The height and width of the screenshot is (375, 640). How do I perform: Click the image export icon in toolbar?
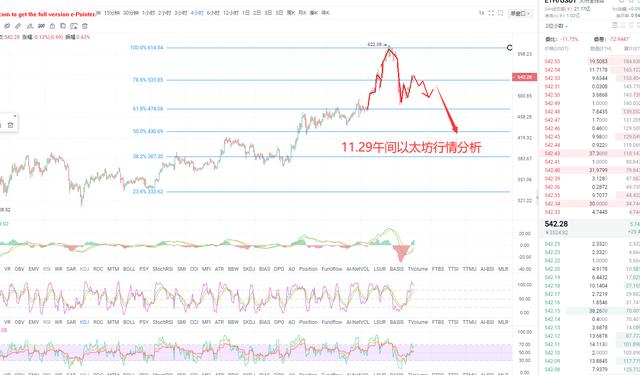[74, 26]
